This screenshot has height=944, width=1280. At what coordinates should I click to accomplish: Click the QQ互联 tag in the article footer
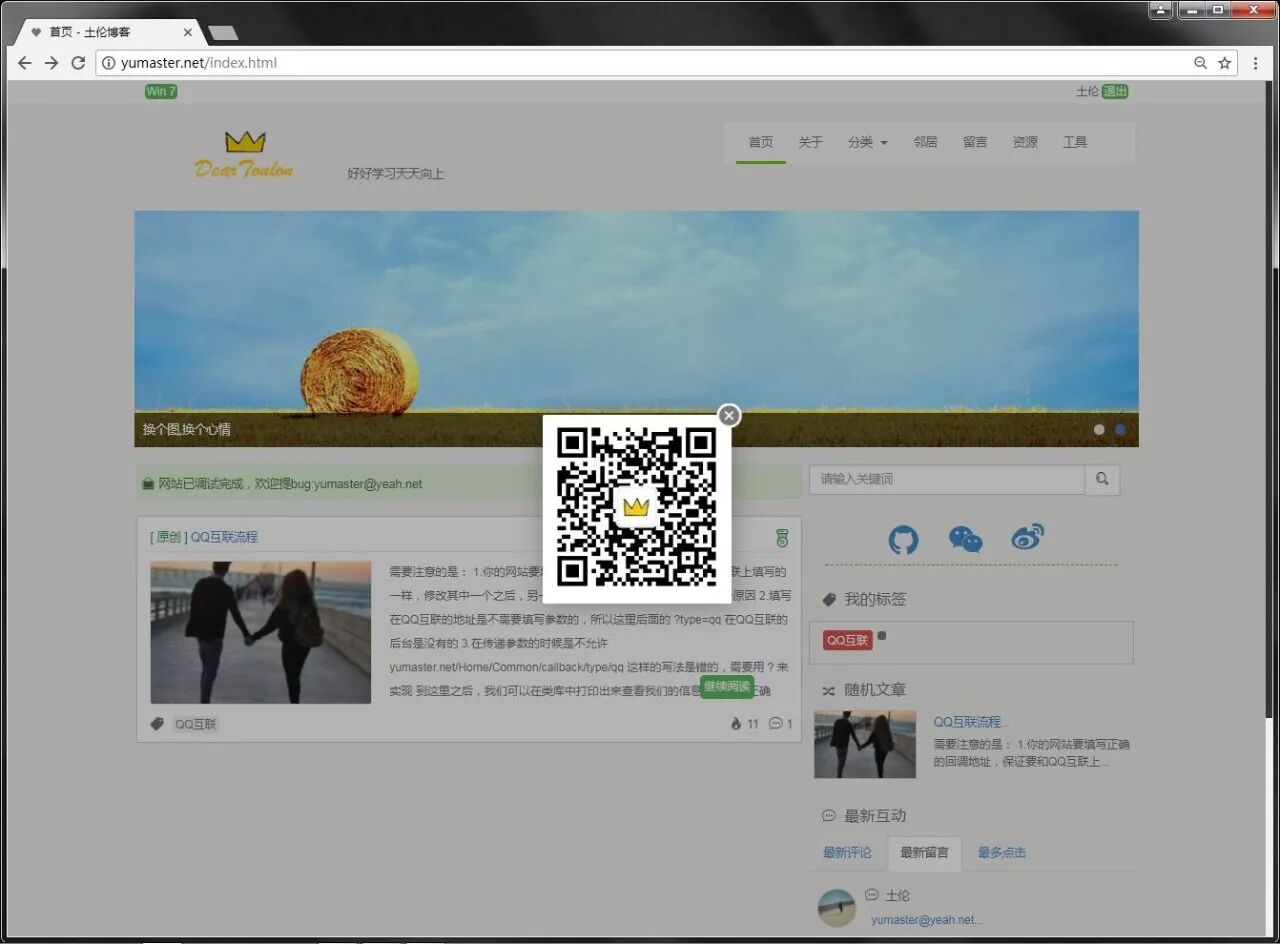tap(196, 724)
